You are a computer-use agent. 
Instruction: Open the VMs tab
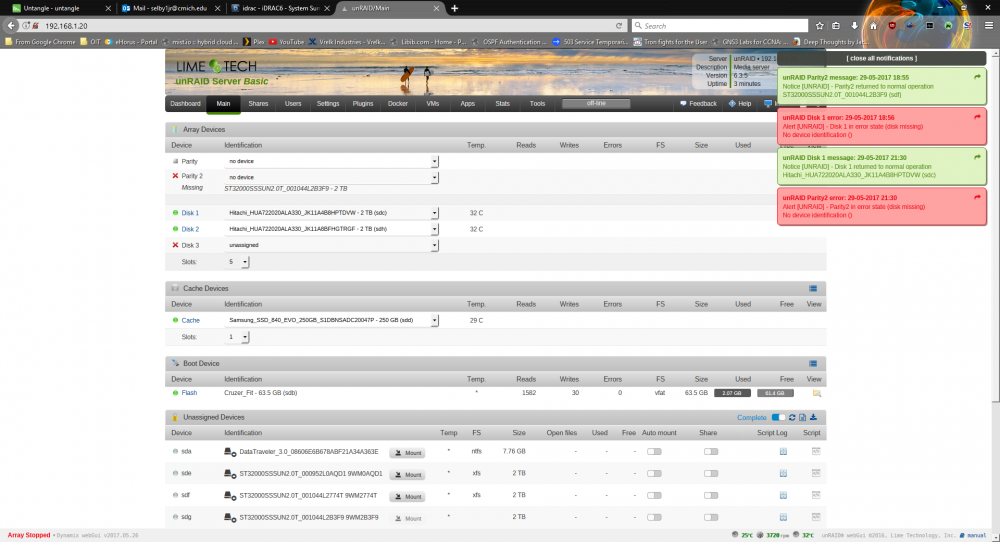[x=432, y=103]
